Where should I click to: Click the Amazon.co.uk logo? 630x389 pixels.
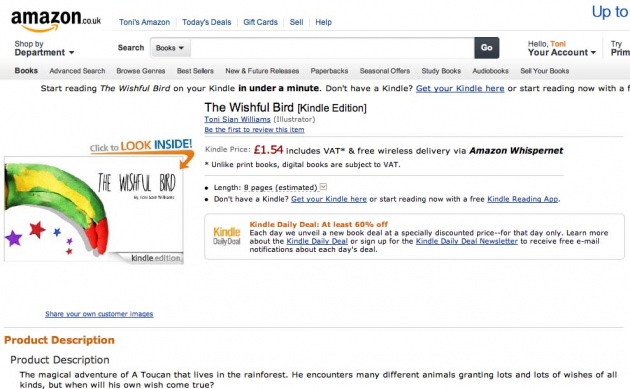coord(56,20)
